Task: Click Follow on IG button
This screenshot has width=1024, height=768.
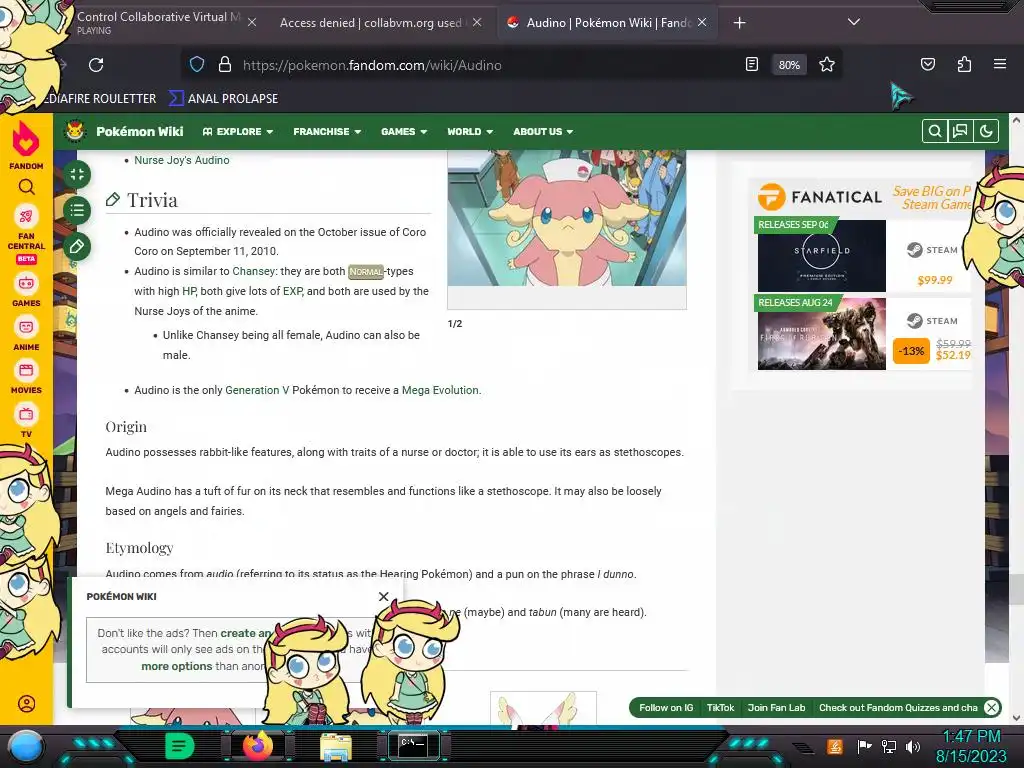Action: [x=665, y=707]
